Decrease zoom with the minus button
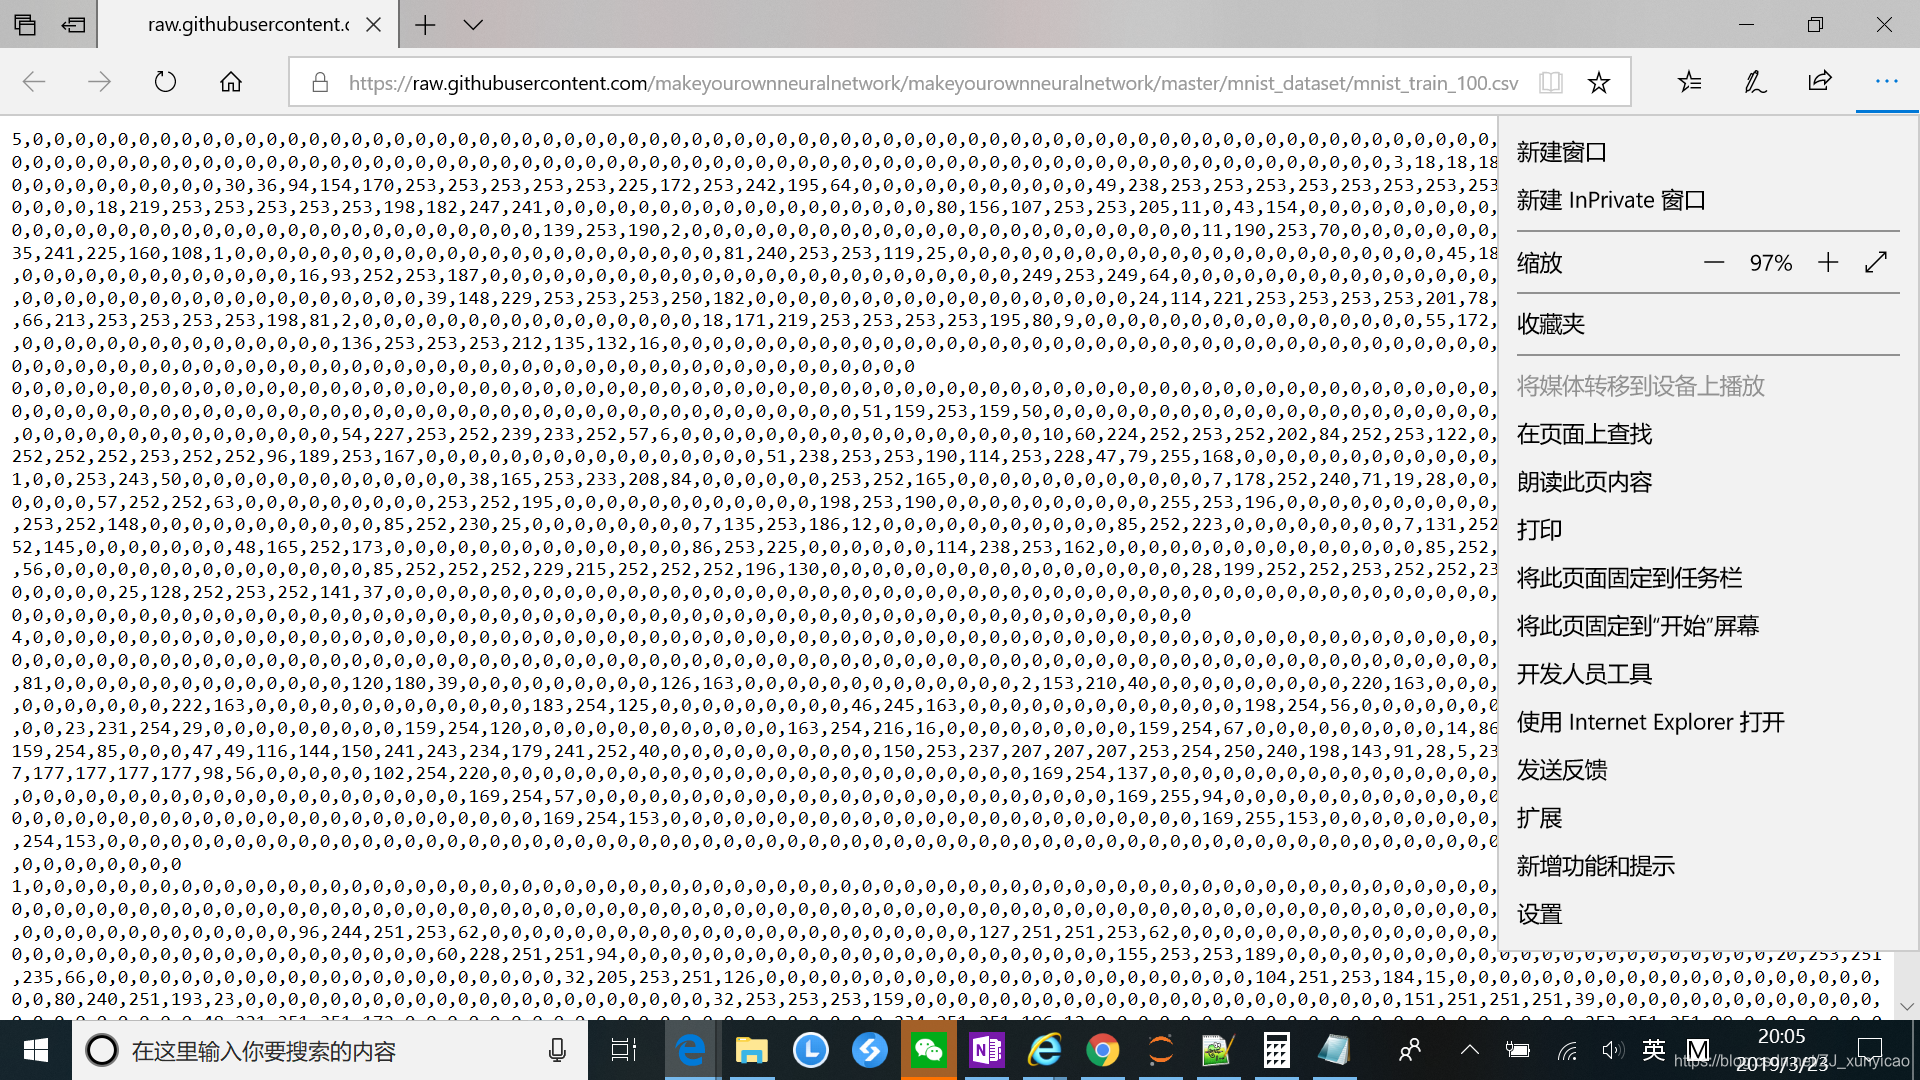 [x=1714, y=263]
